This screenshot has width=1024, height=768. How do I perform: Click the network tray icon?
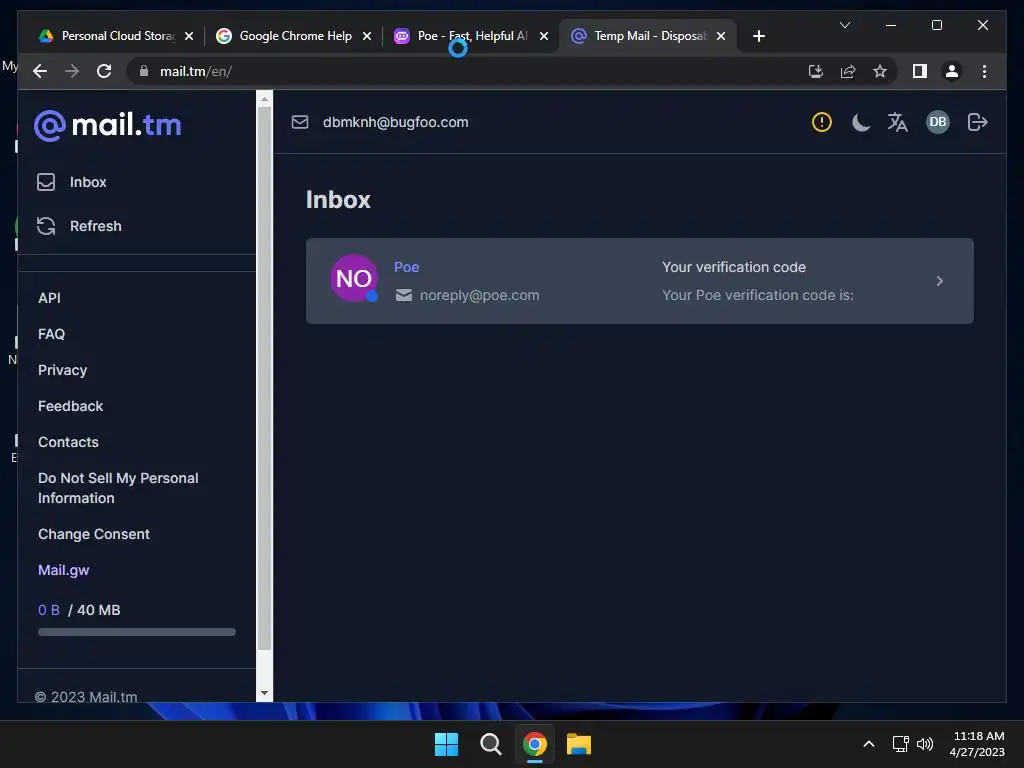(x=901, y=744)
